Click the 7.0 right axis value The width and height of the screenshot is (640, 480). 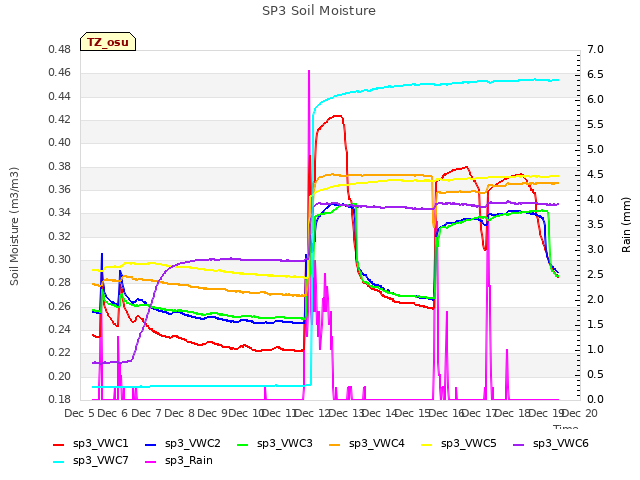point(595,49)
